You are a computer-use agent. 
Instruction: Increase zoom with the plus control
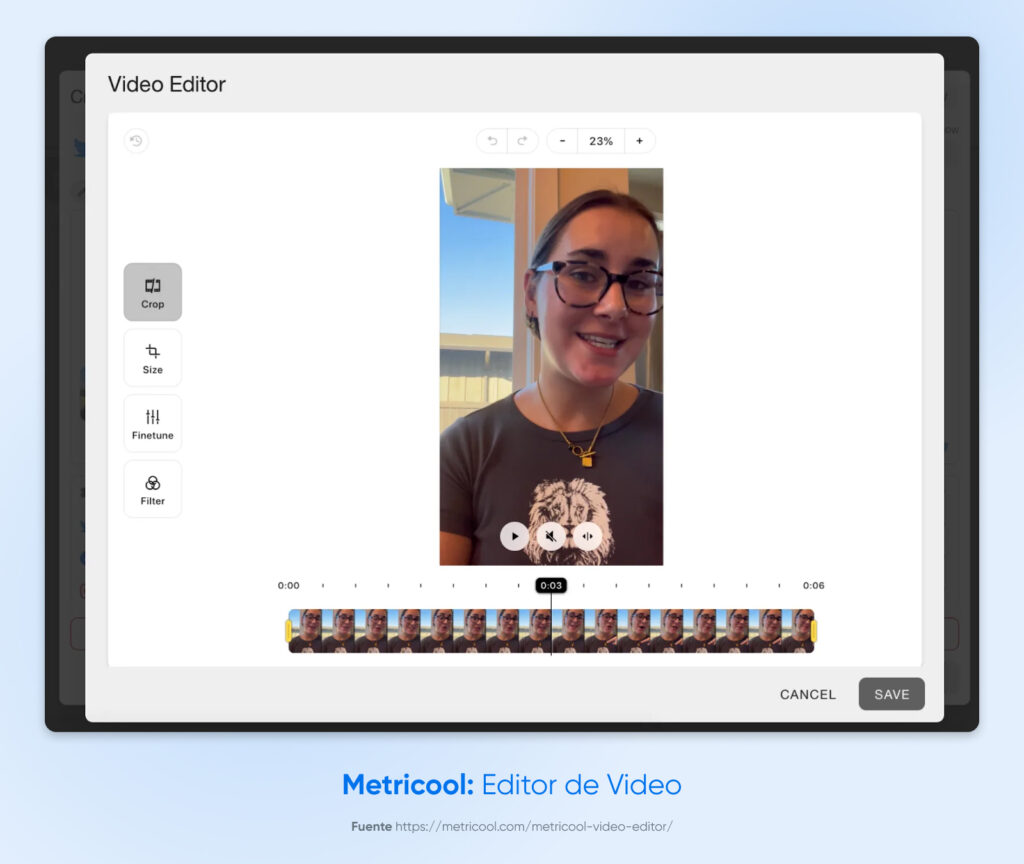(639, 141)
